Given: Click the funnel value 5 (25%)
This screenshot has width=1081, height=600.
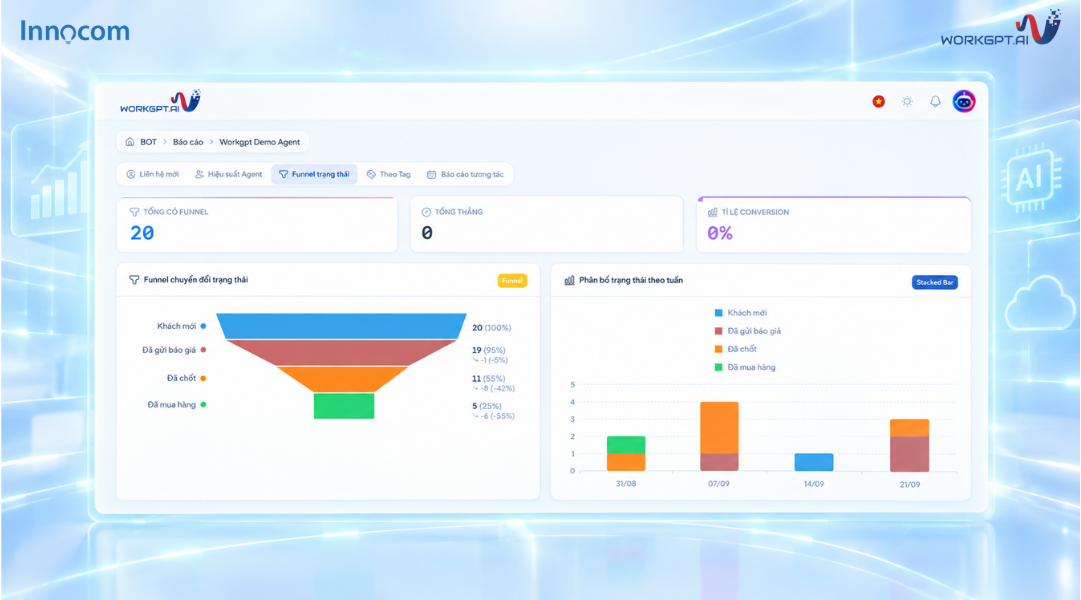Looking at the screenshot, I should (x=487, y=406).
